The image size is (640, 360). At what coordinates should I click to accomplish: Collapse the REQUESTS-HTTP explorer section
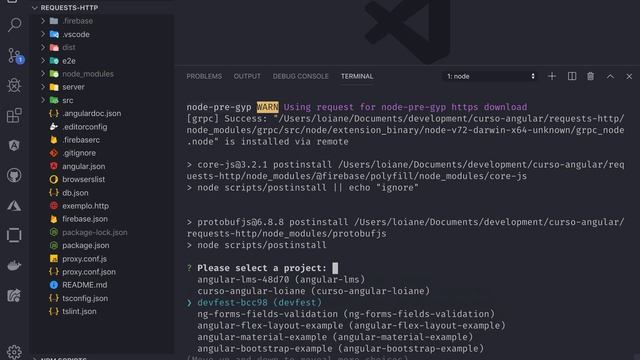click(65, 8)
